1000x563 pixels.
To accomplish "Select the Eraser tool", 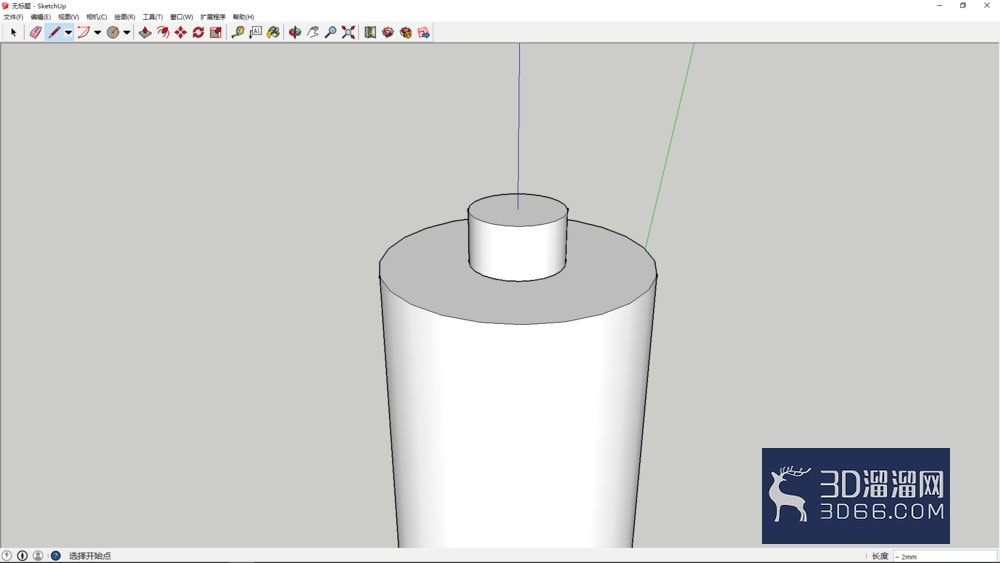I will click(36, 32).
